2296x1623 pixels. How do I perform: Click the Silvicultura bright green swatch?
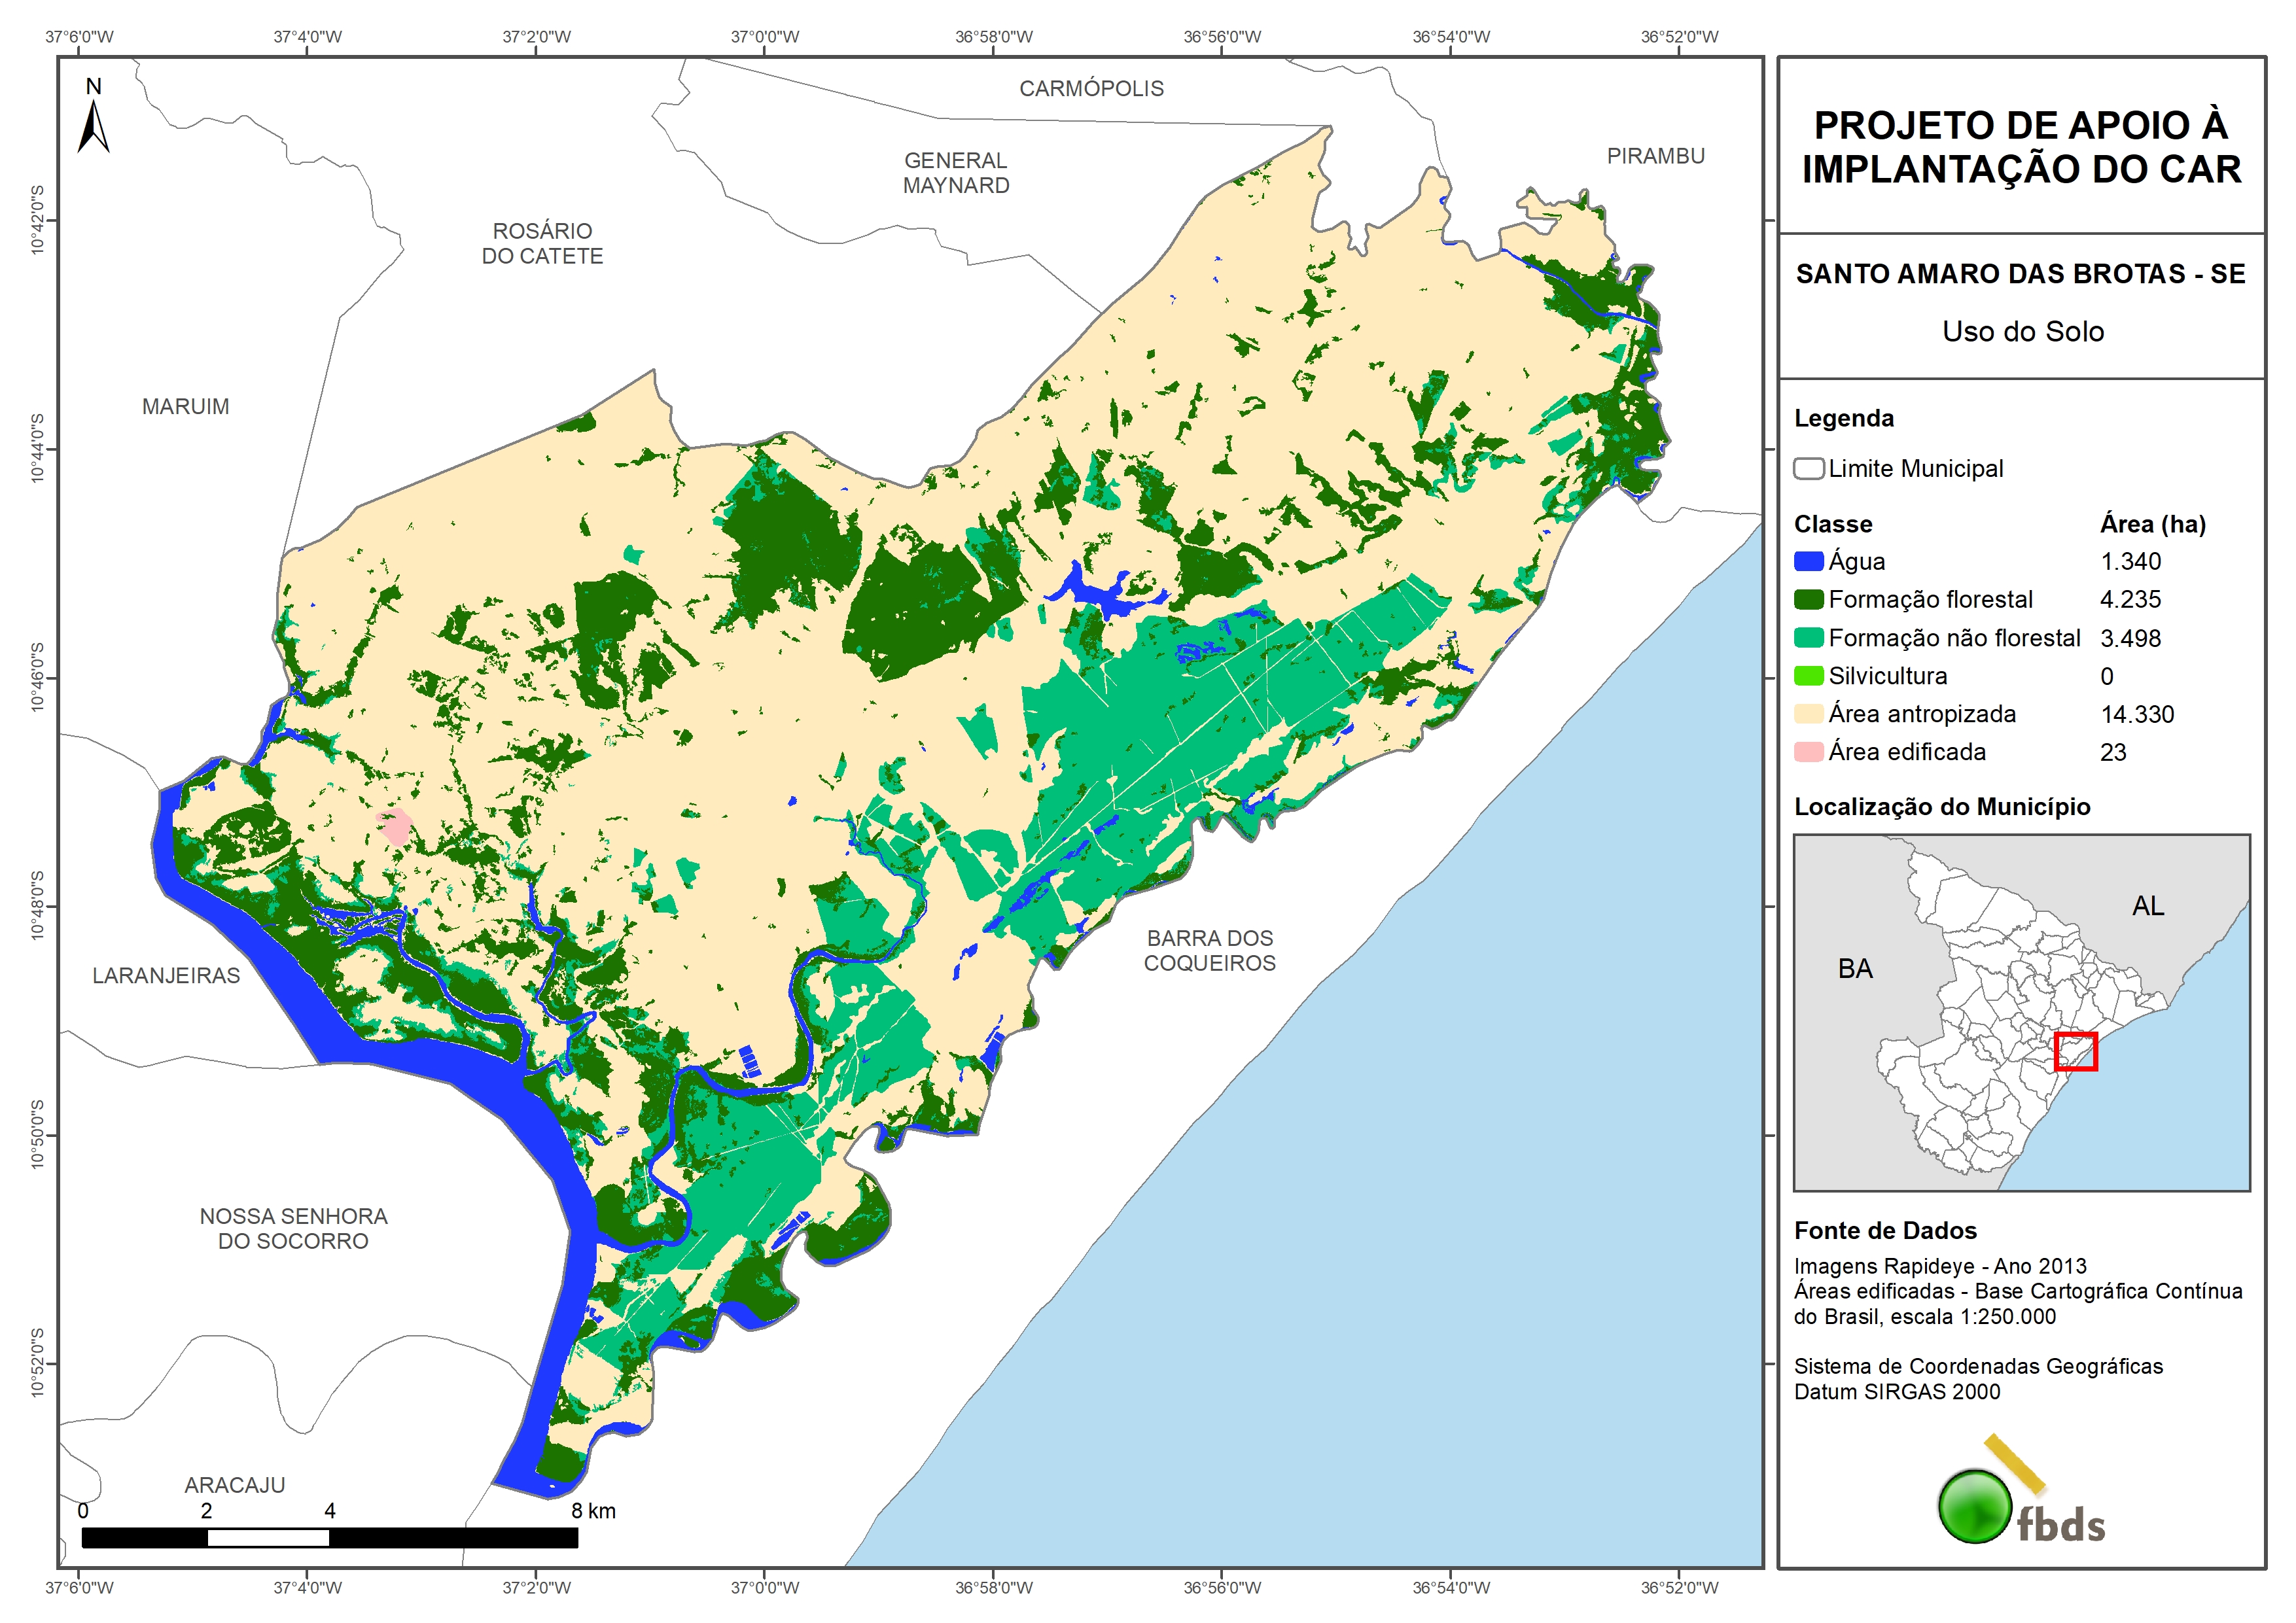click(1808, 676)
